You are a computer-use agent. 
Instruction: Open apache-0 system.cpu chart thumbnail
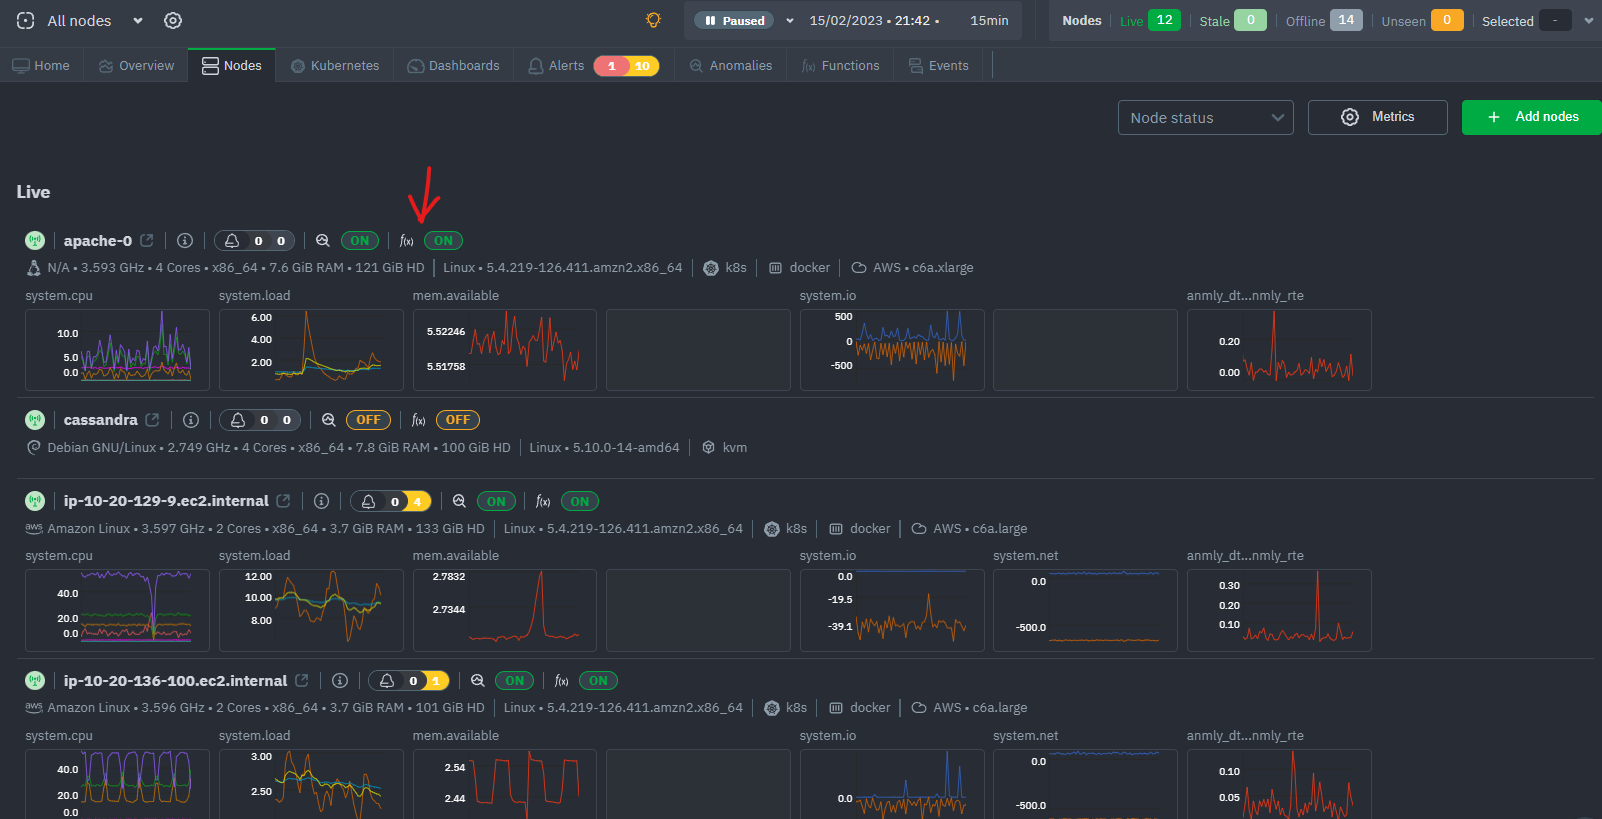pos(117,350)
